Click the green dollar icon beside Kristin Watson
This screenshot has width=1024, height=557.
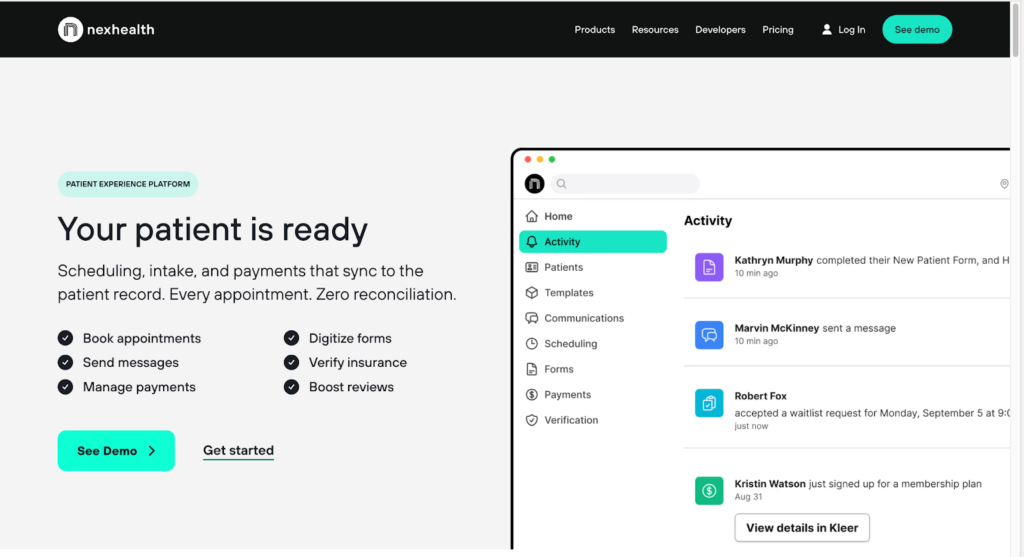click(x=709, y=490)
